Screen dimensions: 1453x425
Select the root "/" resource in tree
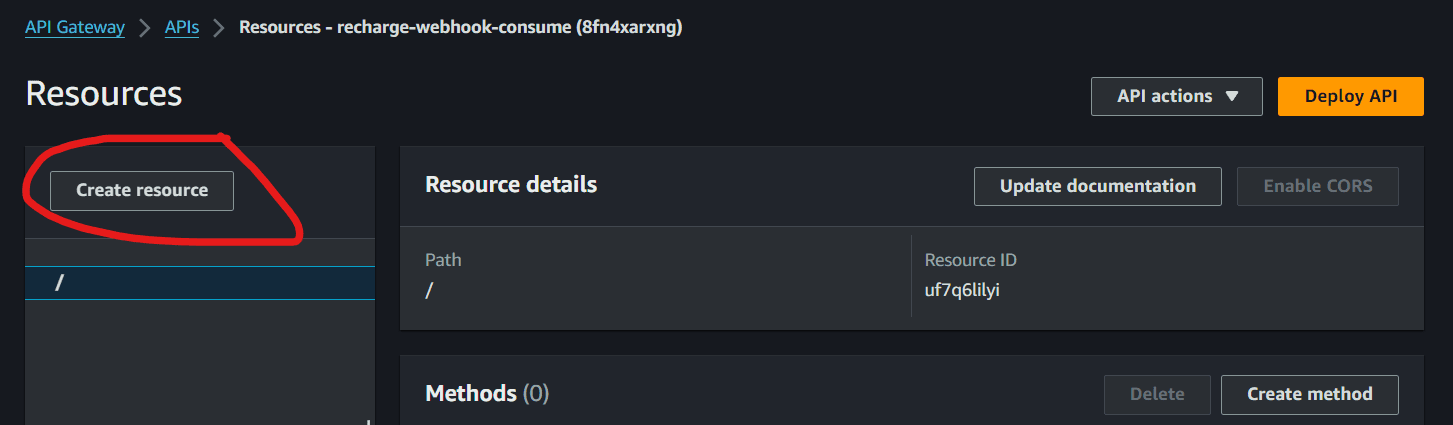point(200,283)
